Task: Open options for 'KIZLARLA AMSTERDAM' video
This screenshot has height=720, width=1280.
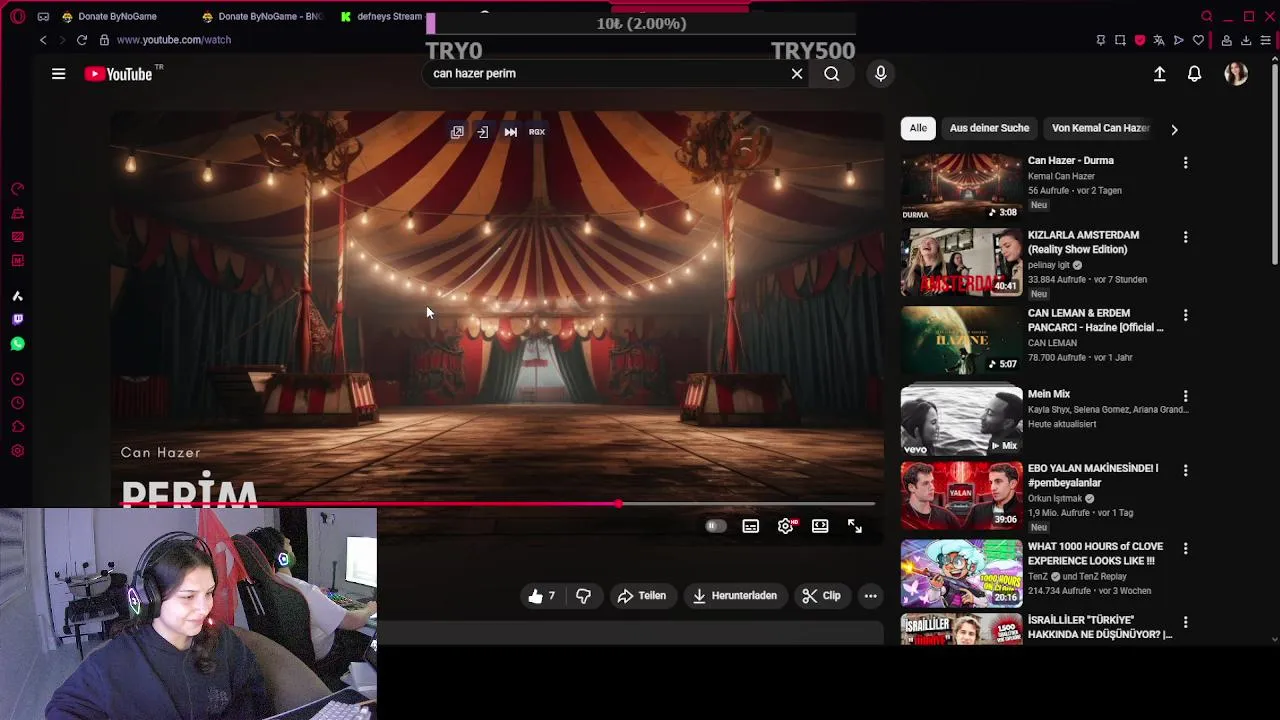Action: click(1185, 237)
